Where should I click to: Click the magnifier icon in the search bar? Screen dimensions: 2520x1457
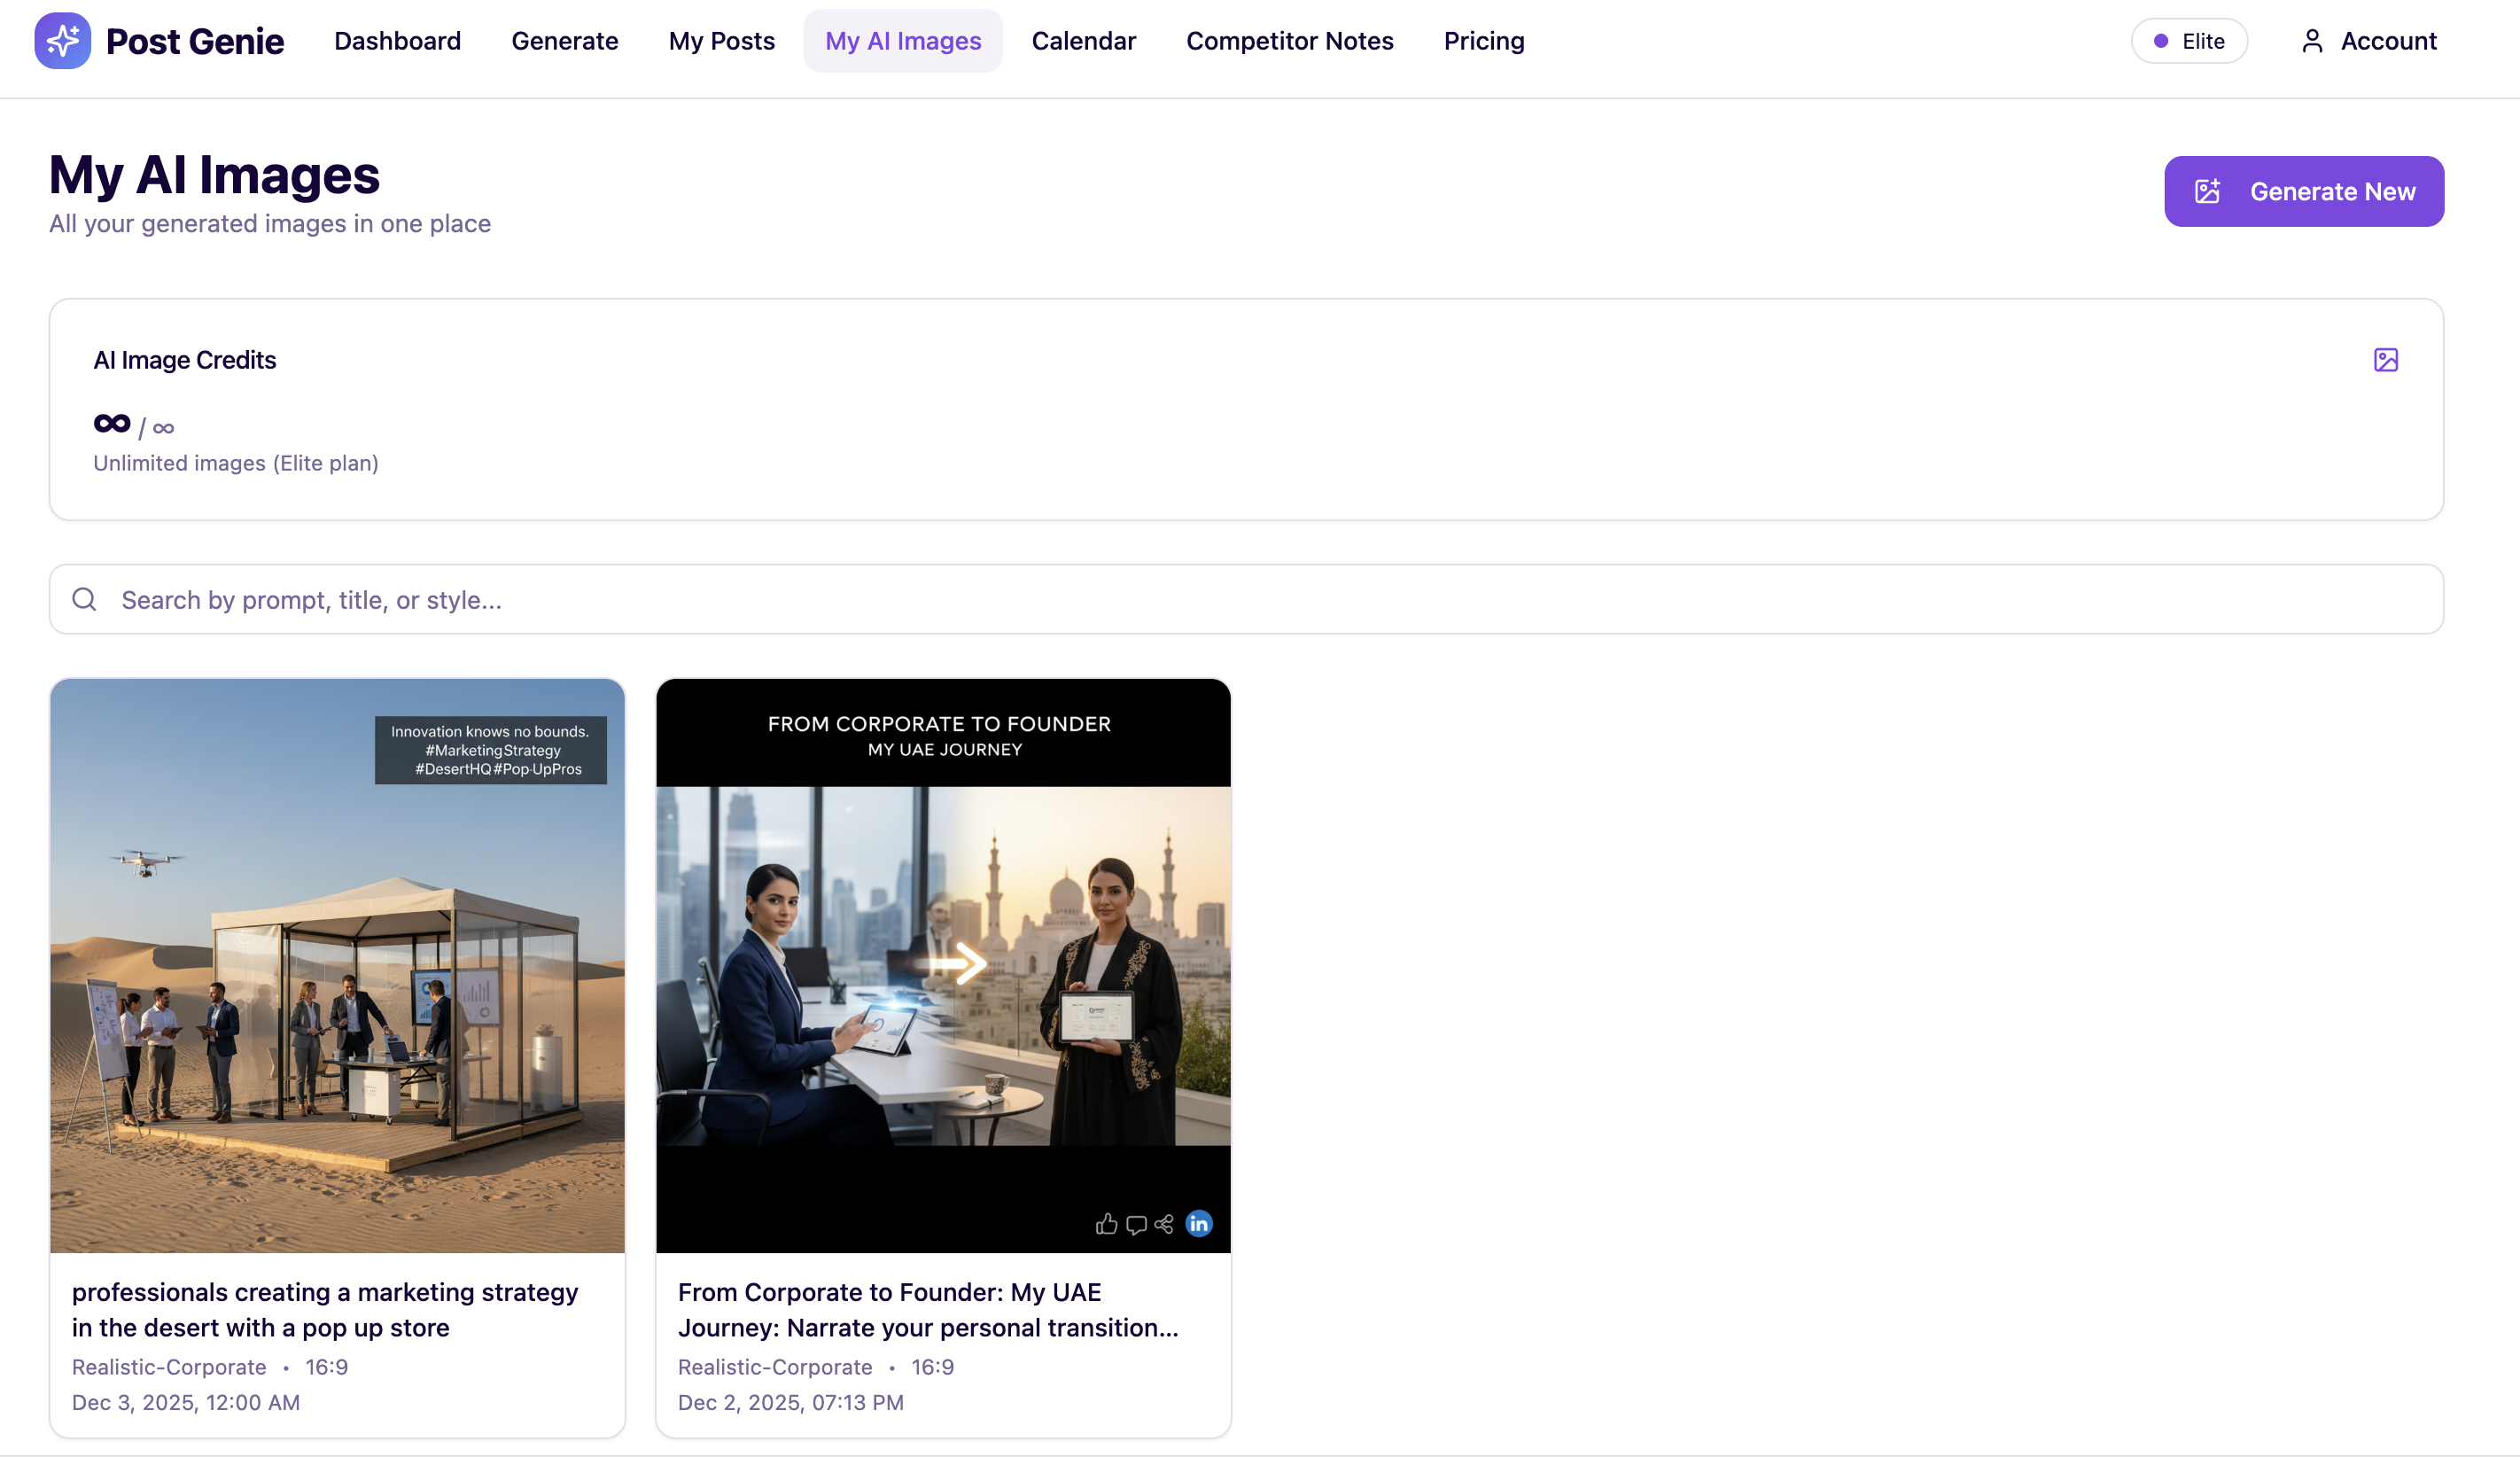click(85, 599)
